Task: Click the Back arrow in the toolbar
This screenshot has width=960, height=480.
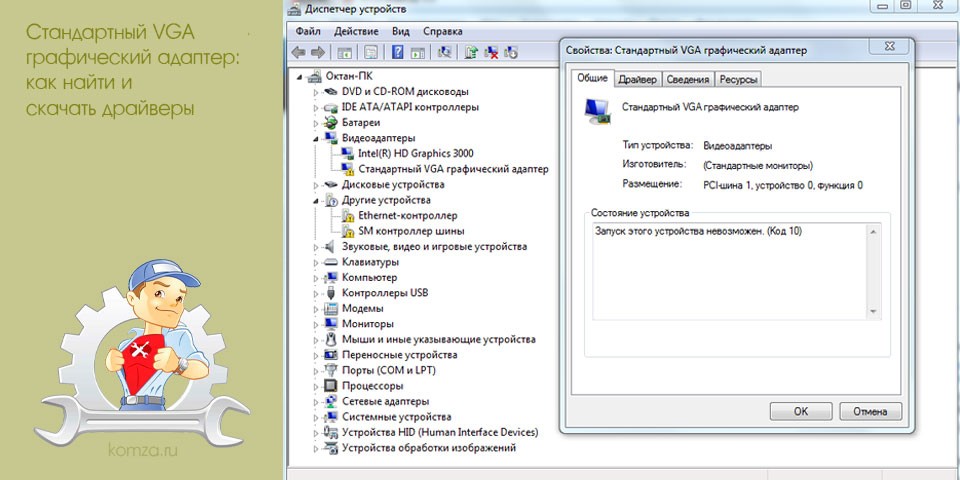Action: (298, 53)
